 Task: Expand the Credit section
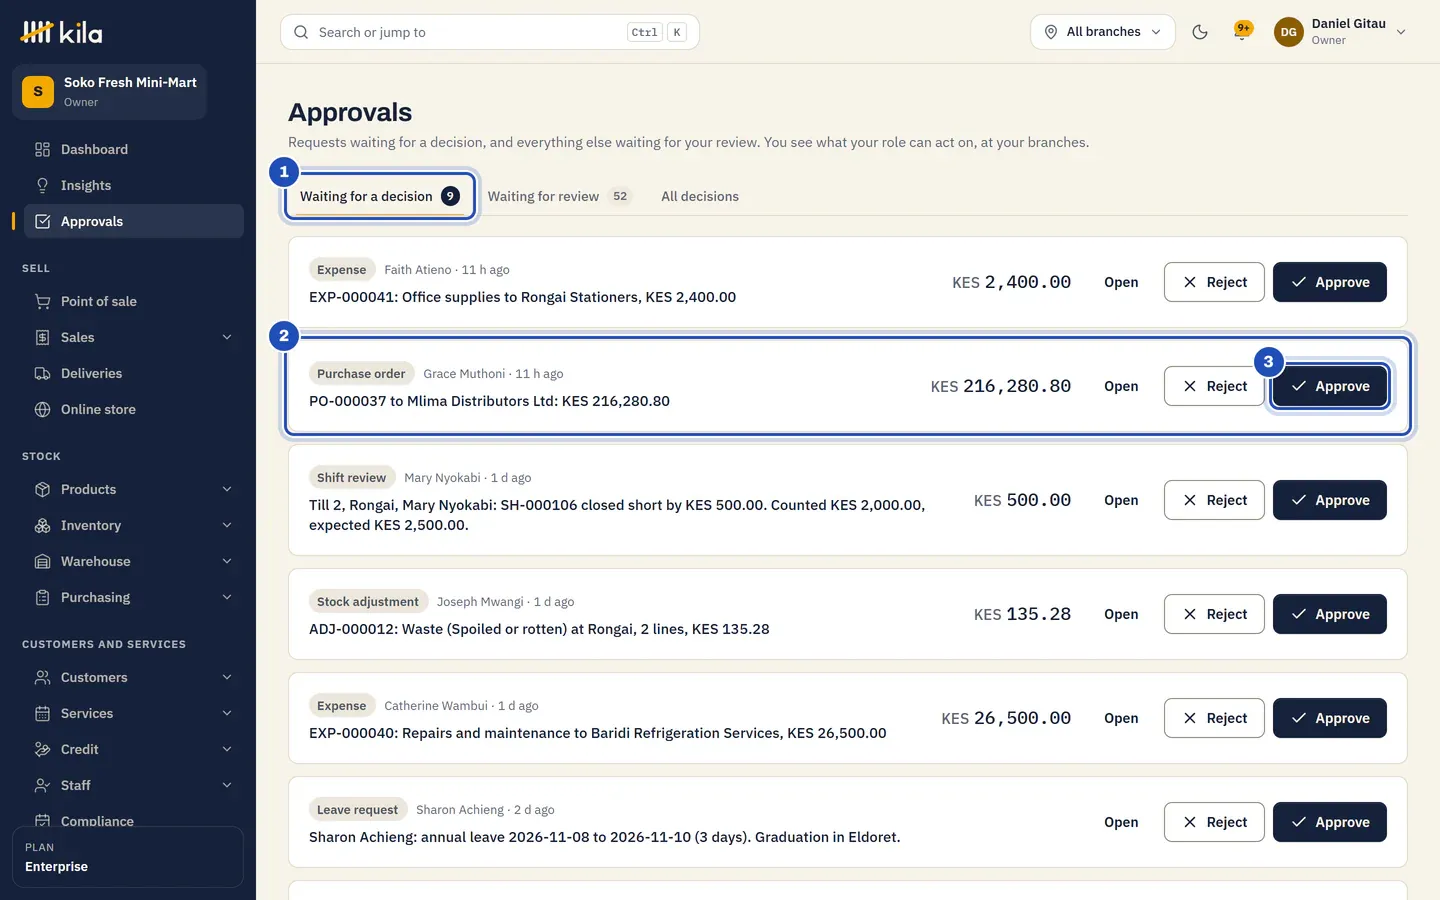pos(133,749)
